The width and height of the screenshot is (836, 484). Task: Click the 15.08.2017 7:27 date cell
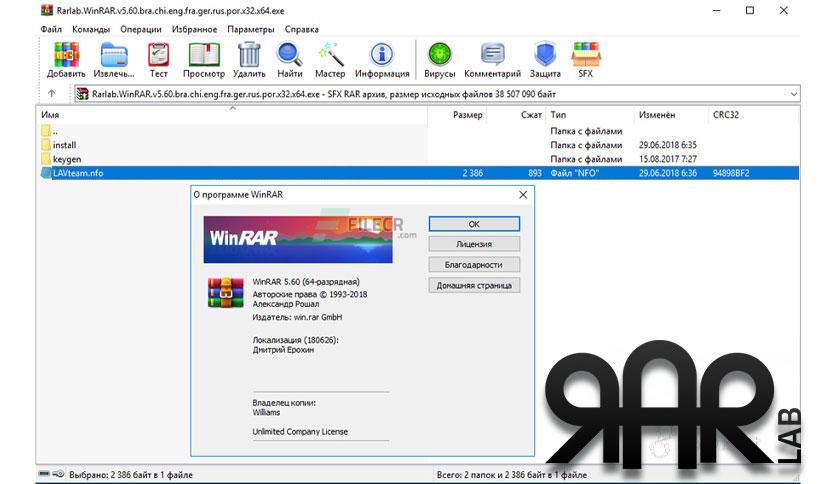coord(668,159)
